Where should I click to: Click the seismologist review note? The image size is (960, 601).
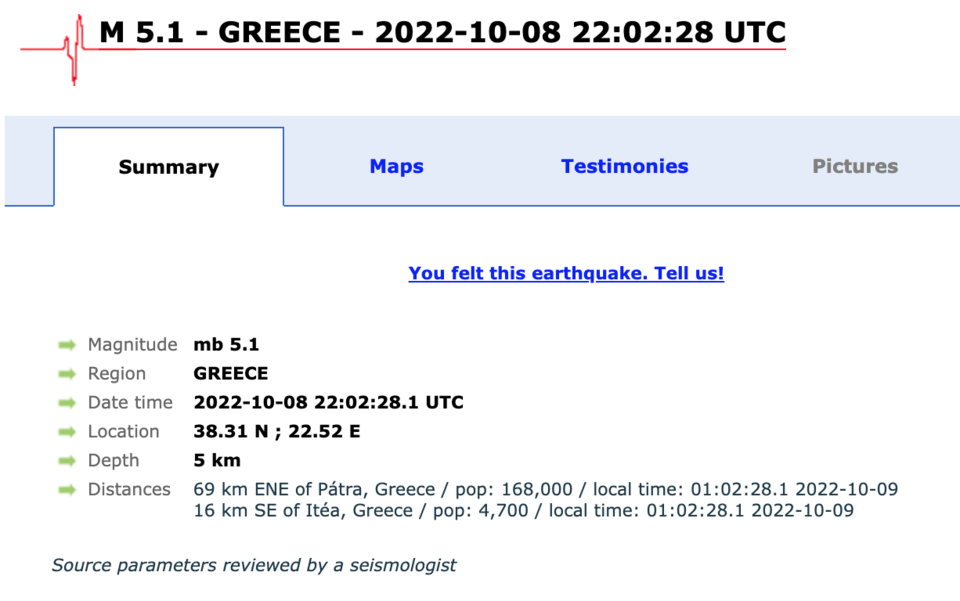tap(254, 565)
